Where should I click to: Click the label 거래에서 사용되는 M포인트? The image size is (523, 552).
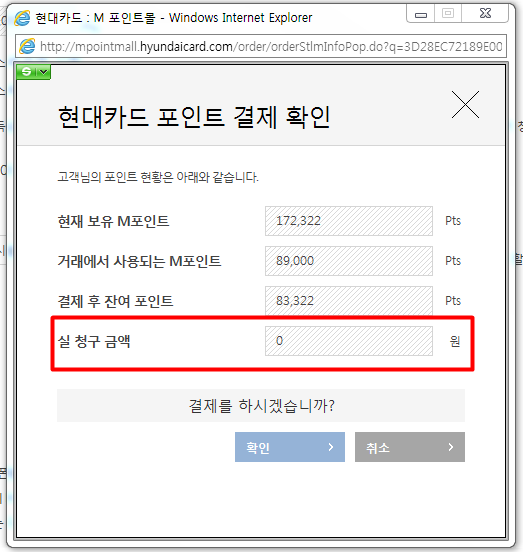pos(139,261)
